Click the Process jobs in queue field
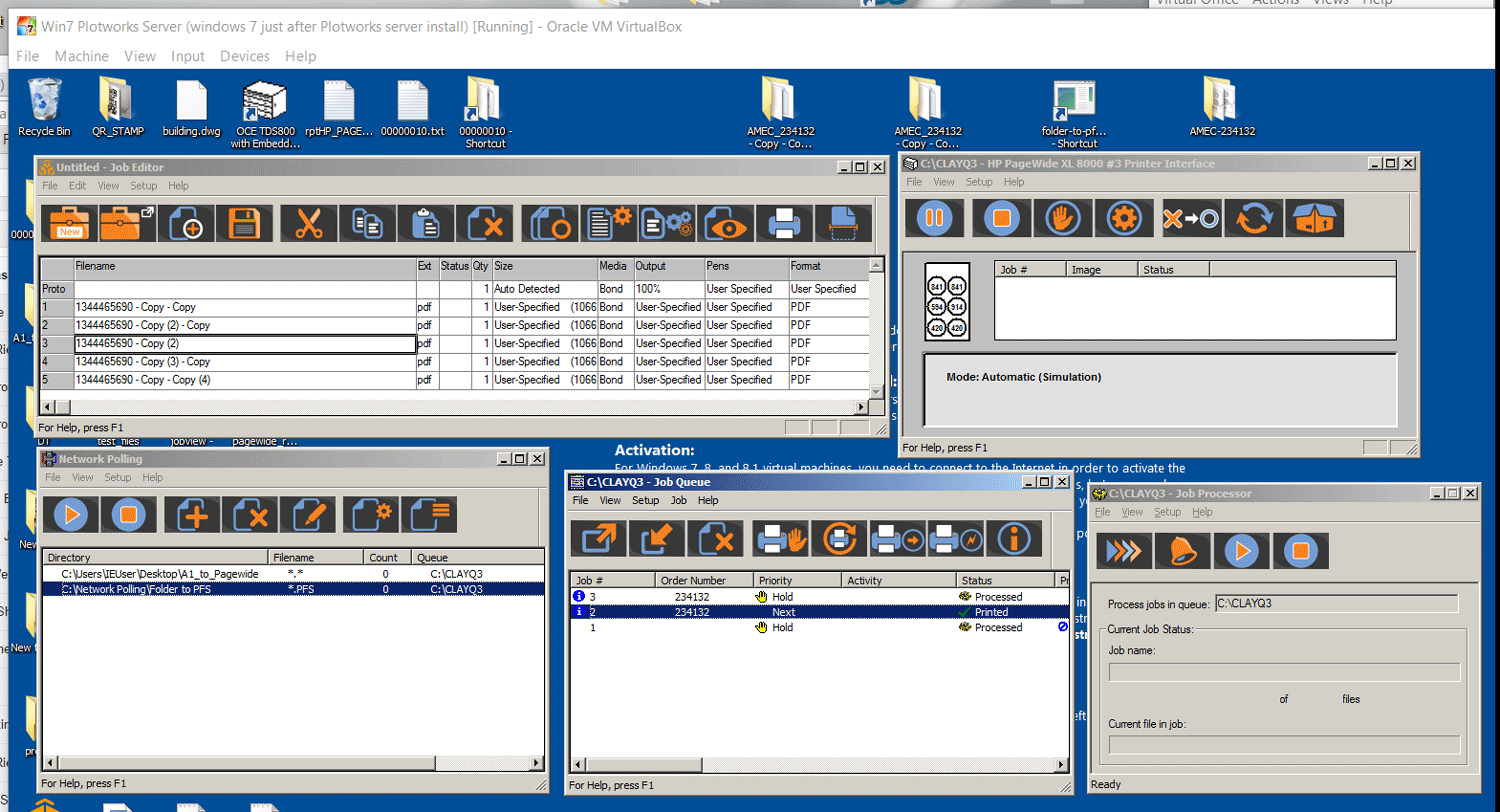Screen dimensions: 1500x812 point(1336,604)
